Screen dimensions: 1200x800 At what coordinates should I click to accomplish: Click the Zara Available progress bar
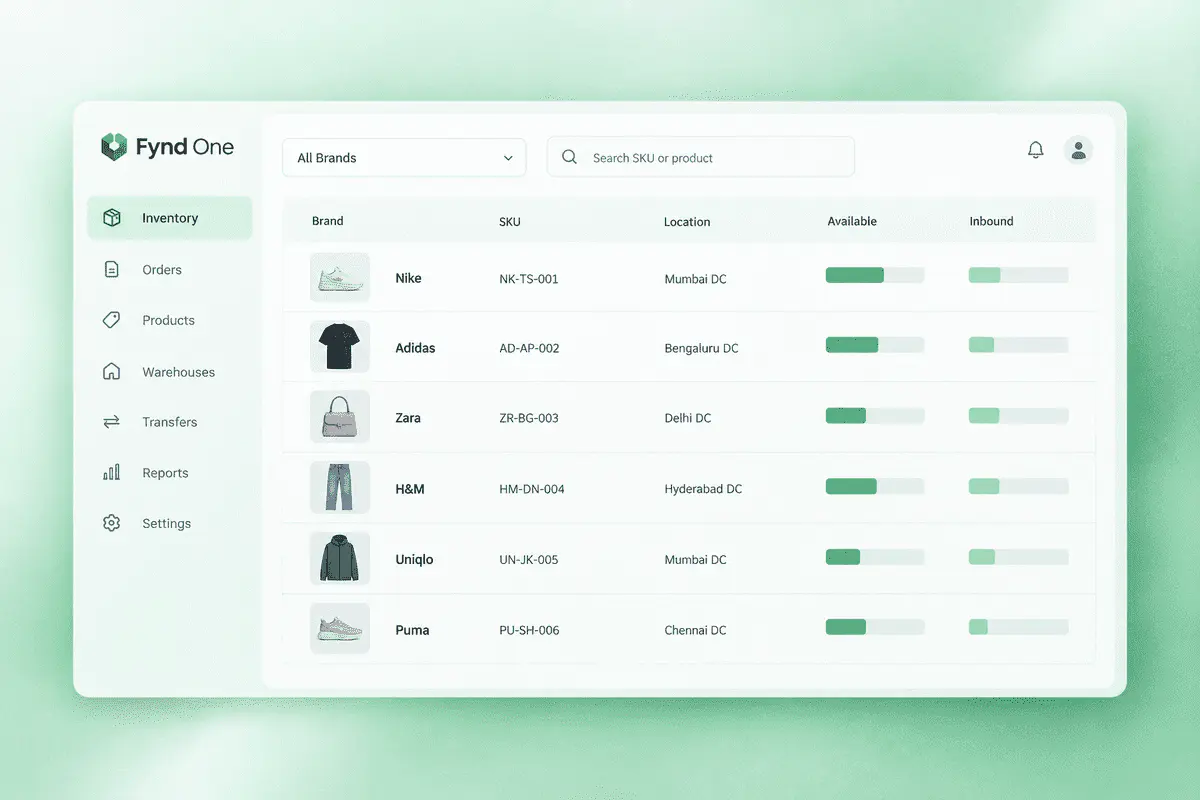click(875, 415)
